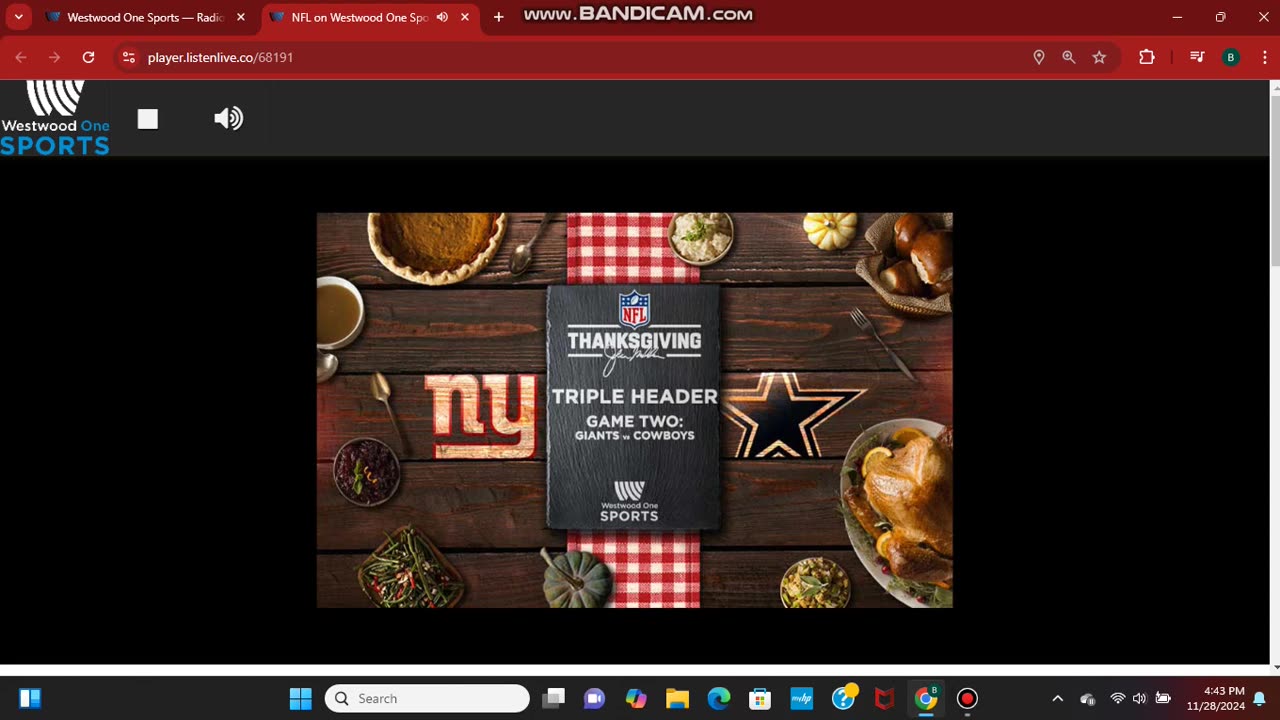Open the Windows Start menu
The height and width of the screenshot is (720, 1280).
(300, 698)
